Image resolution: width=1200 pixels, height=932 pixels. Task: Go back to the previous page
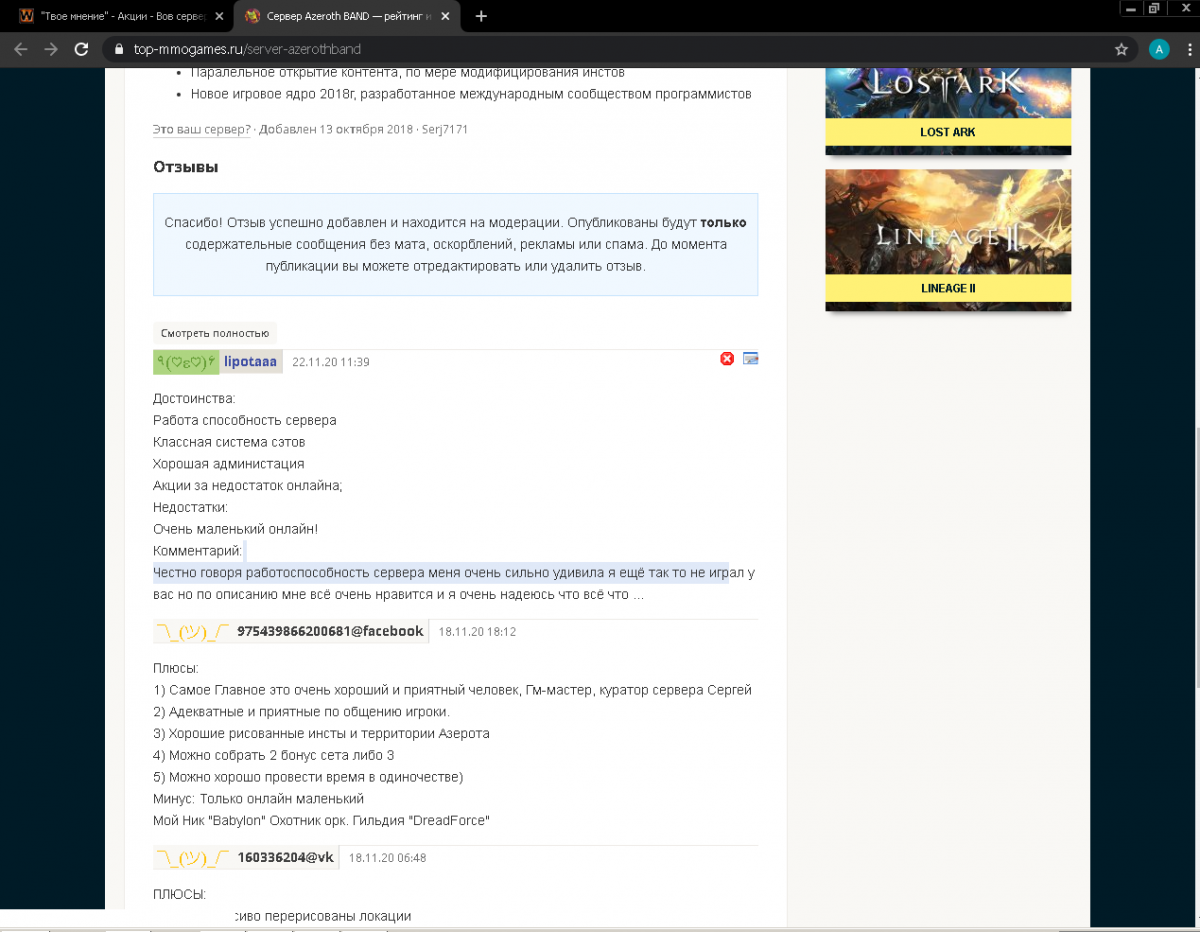20,48
